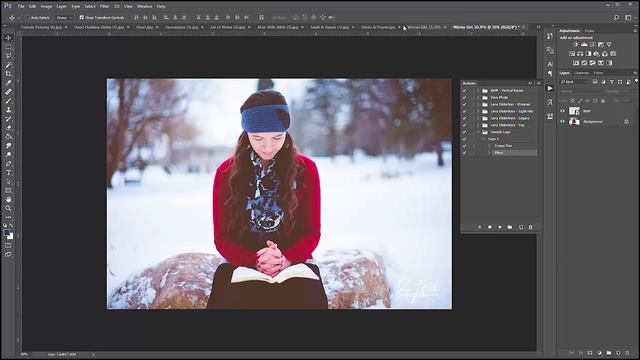Viewport: 640px width, 360px height.
Task: Open the File menu
Action: point(21,7)
